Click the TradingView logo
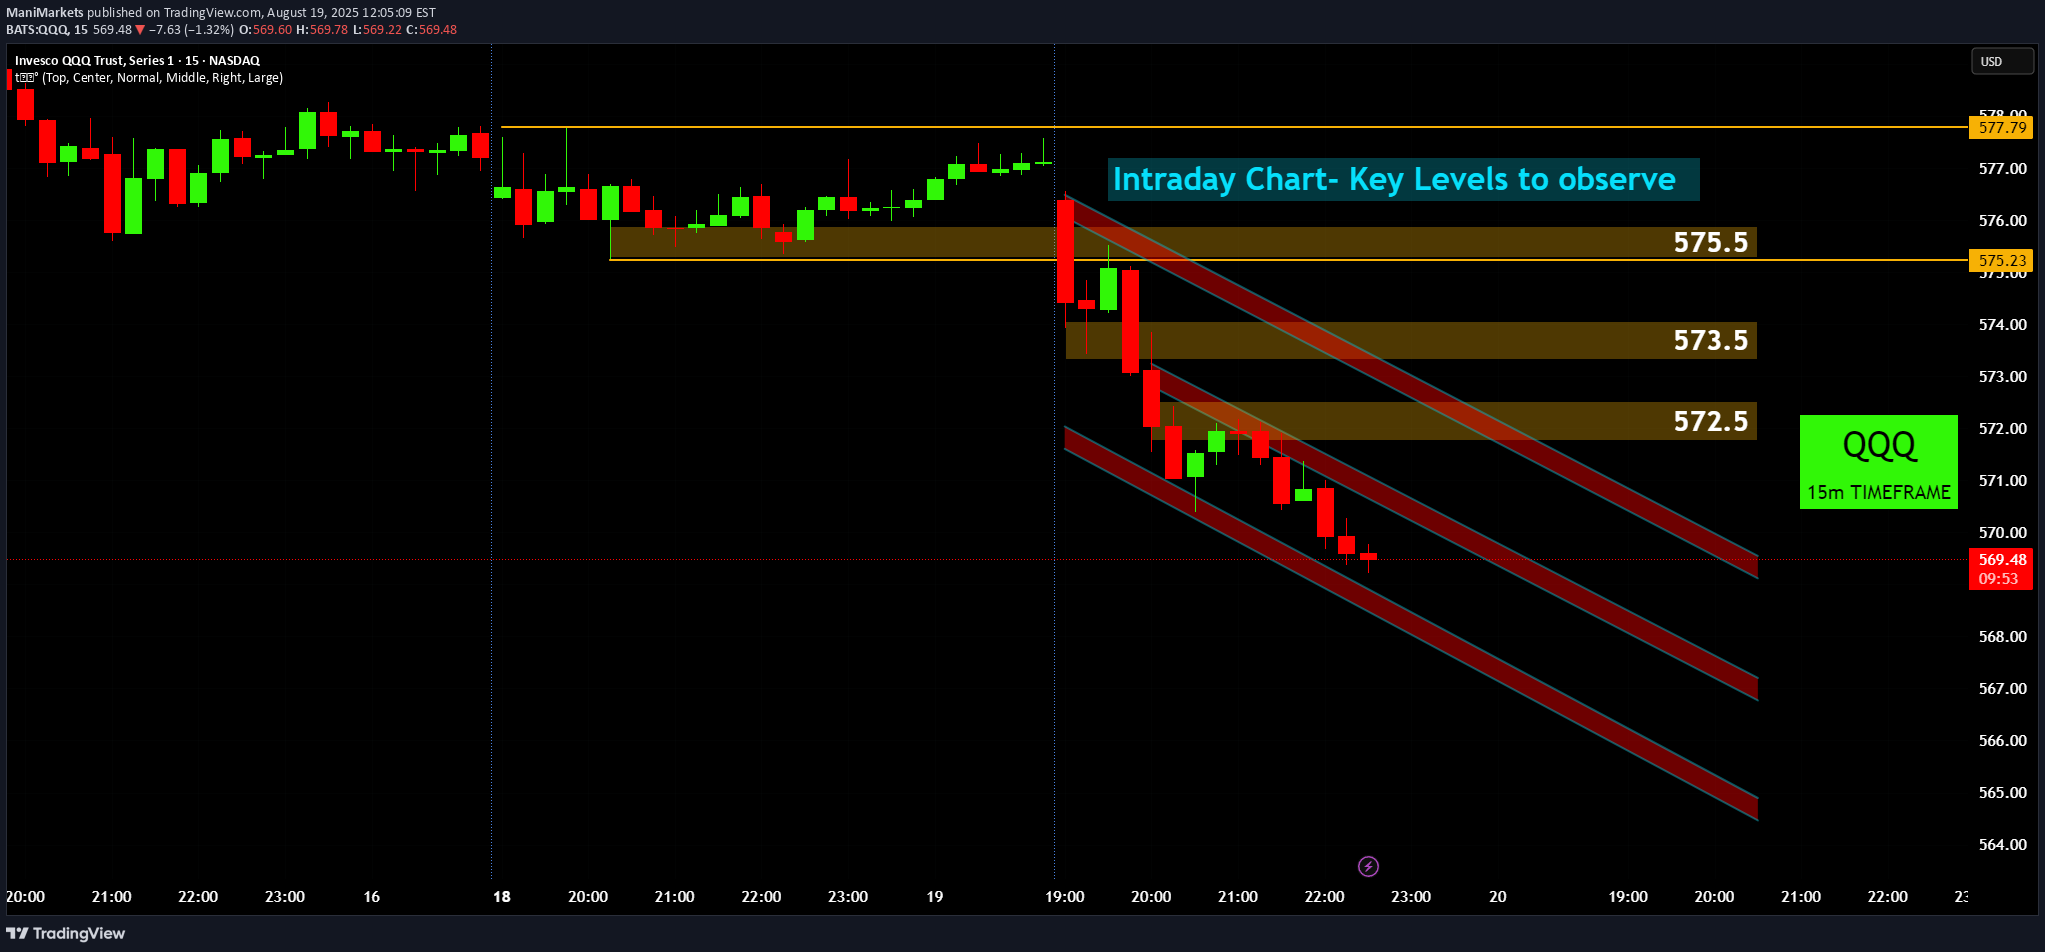The image size is (2045, 952). click(x=66, y=933)
